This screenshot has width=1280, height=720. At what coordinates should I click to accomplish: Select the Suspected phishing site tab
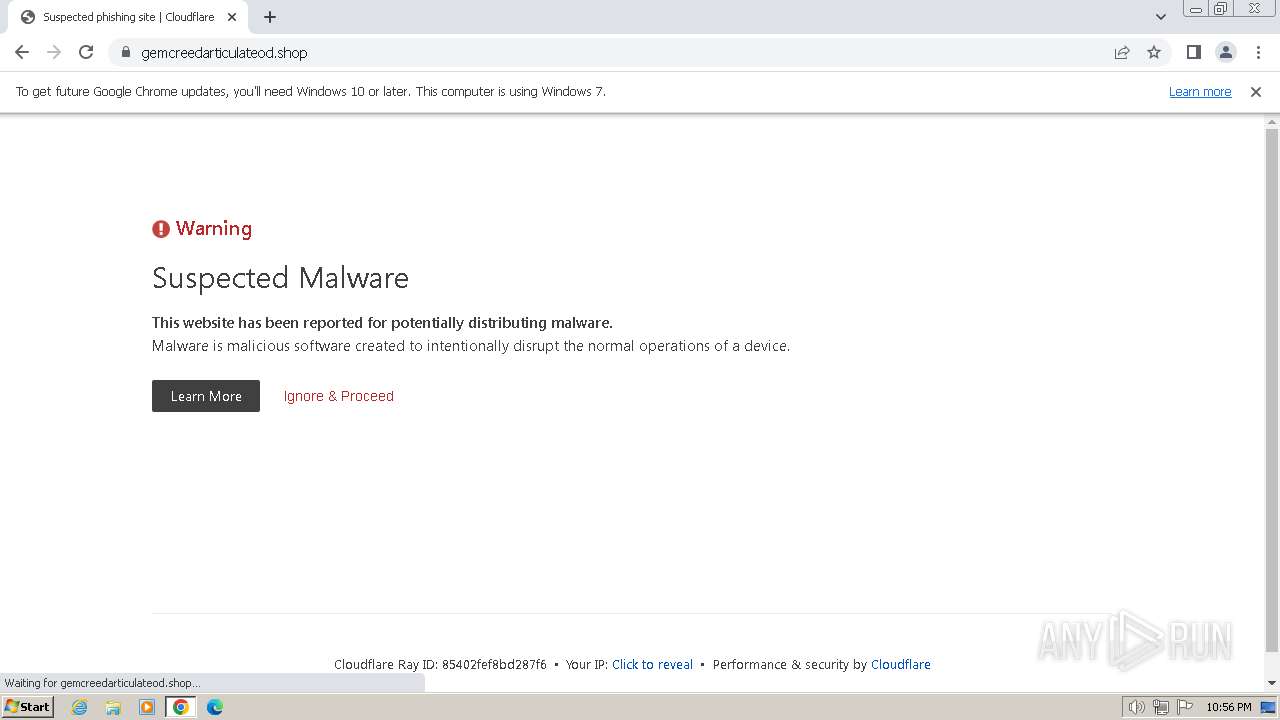[x=128, y=17]
